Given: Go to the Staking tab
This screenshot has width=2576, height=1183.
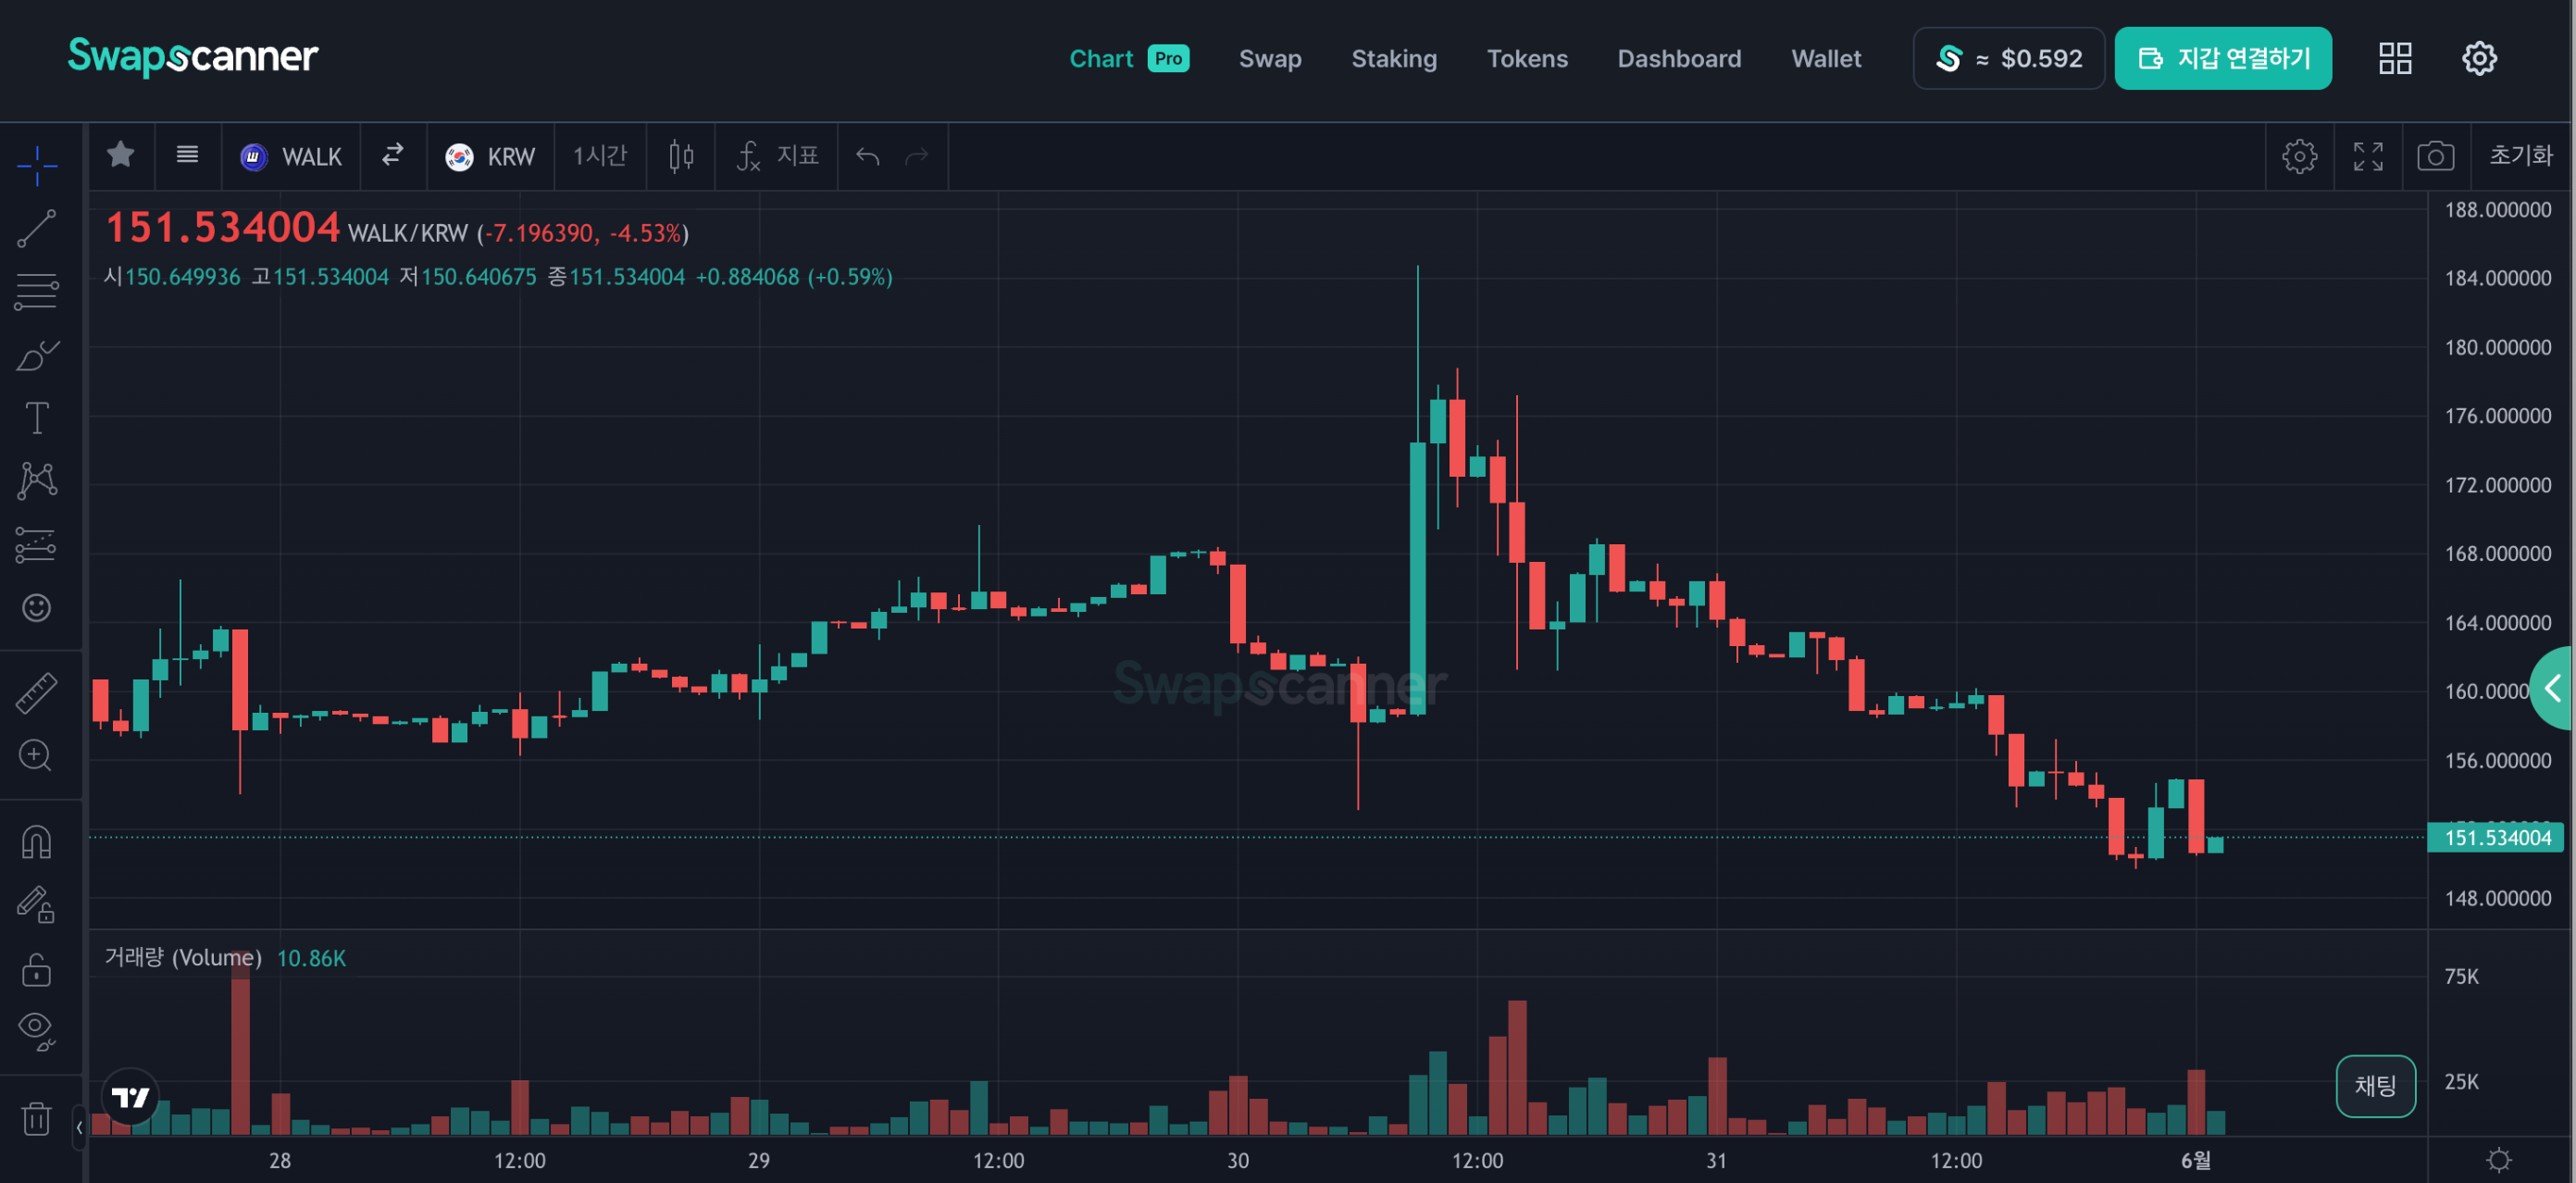Looking at the screenshot, I should point(1393,59).
